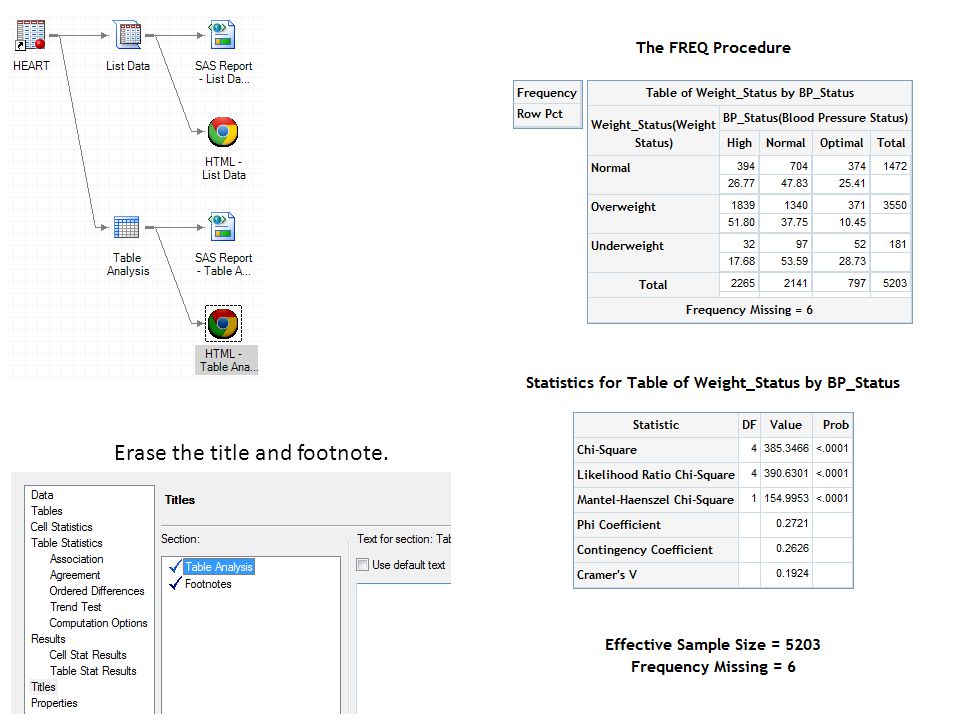Open the HTML - Table Analysis Chrome icon
The width and height of the screenshot is (960, 720).
(x=223, y=323)
